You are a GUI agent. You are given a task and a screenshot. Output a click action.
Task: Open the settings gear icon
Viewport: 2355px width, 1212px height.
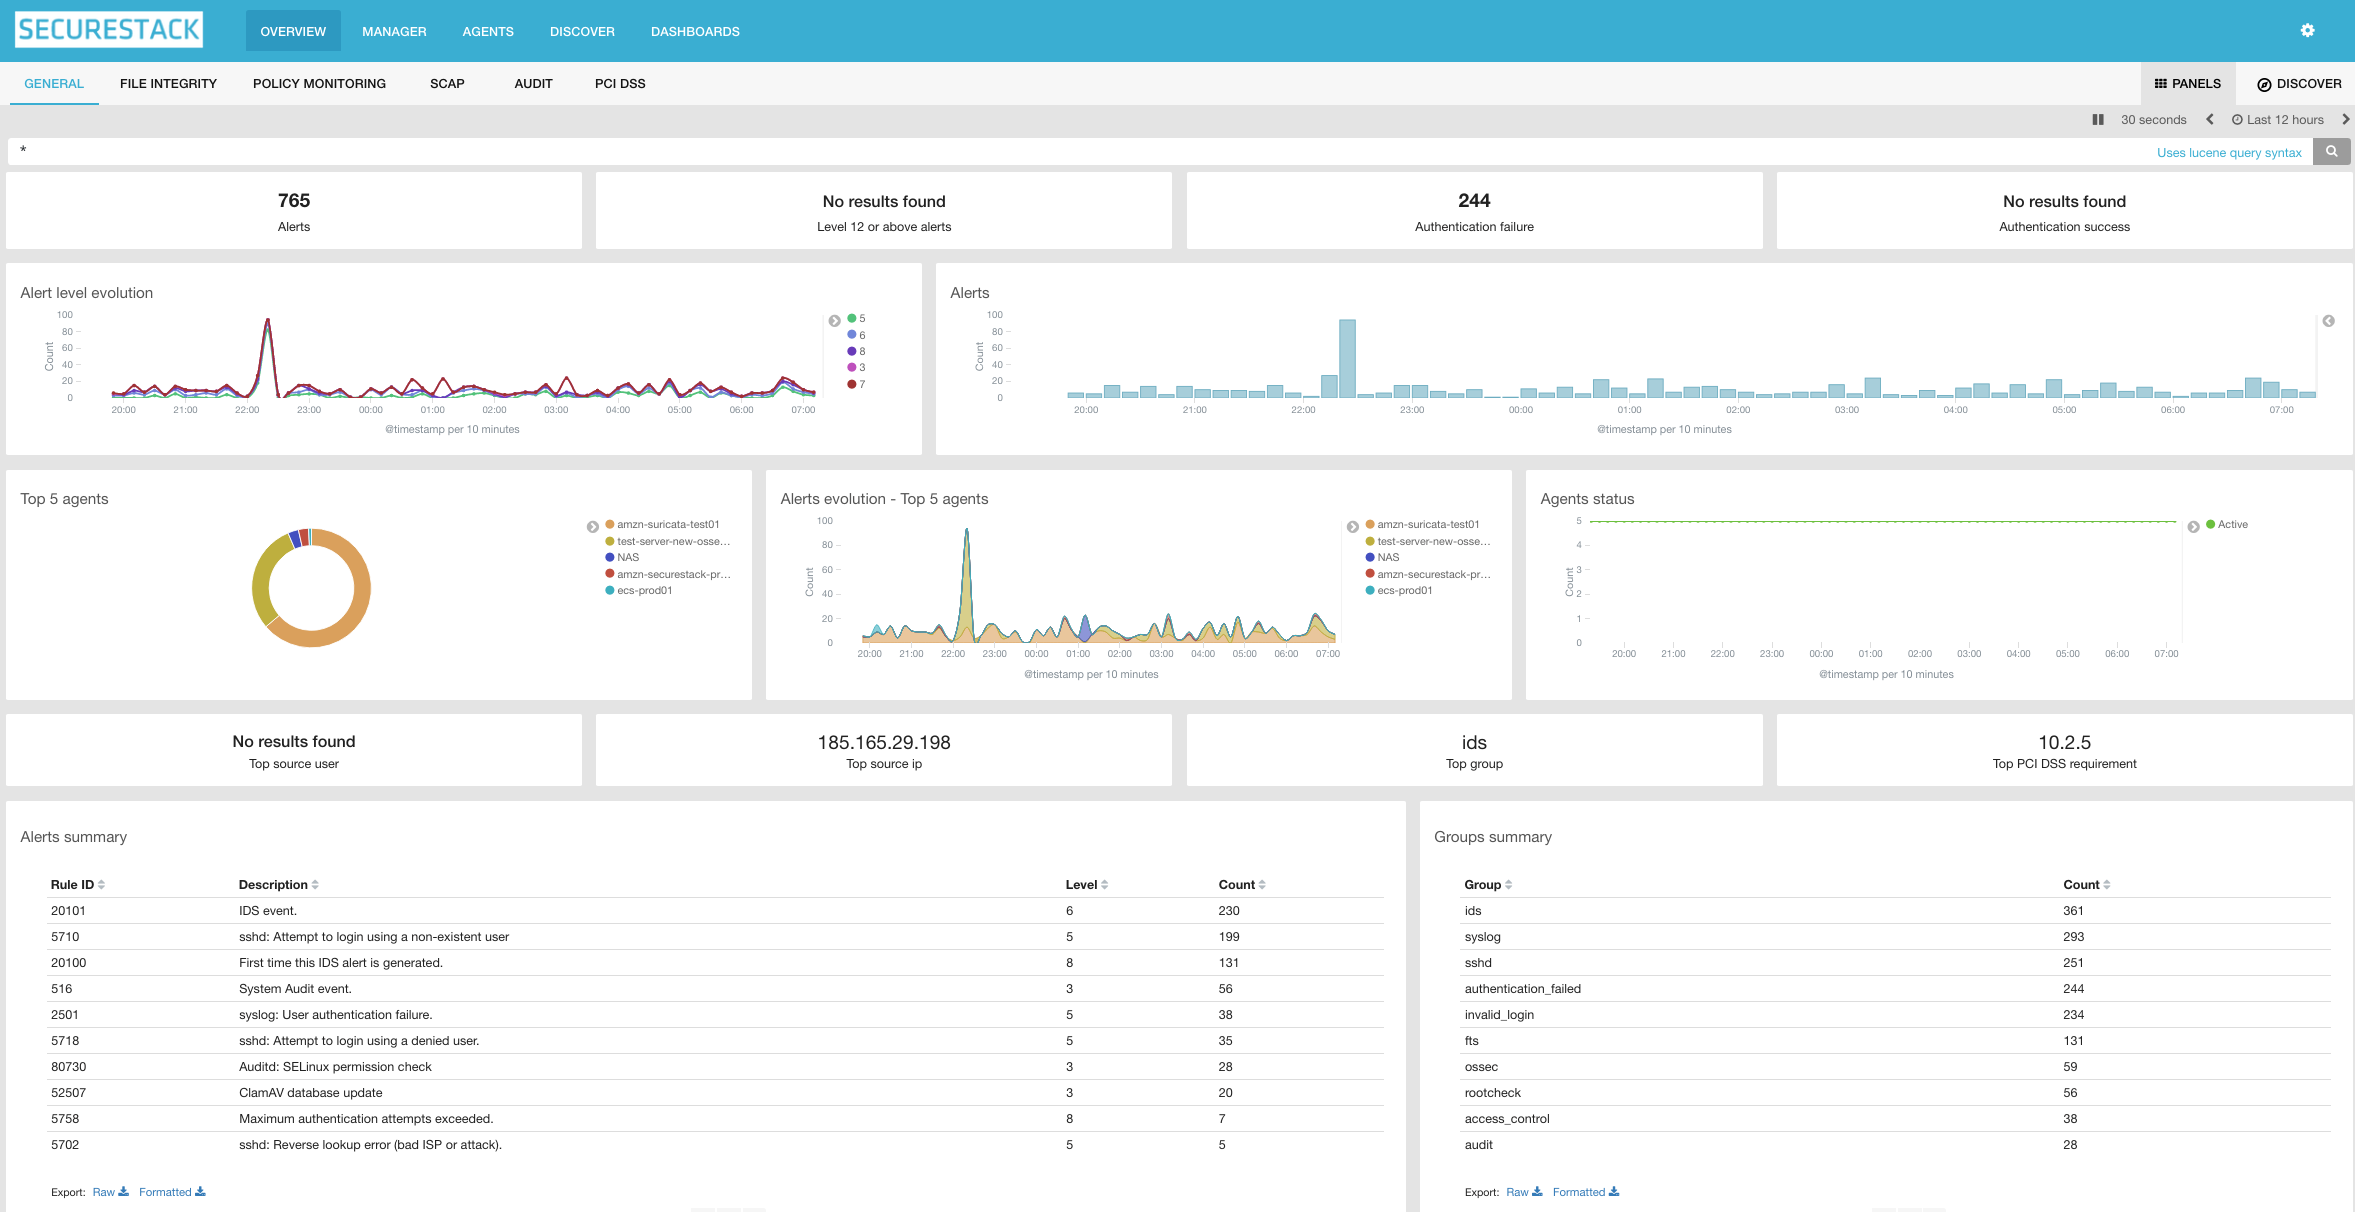(2307, 31)
